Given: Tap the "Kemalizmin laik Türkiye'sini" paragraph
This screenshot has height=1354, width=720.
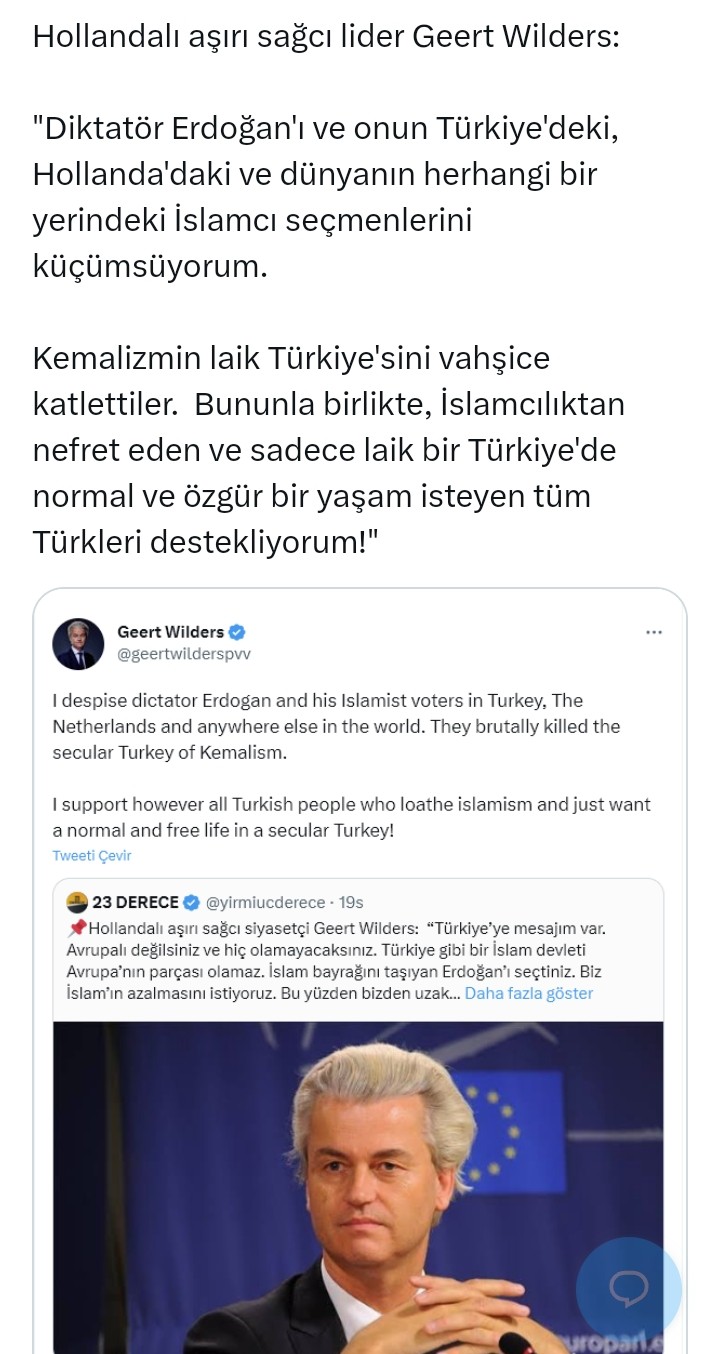Looking at the screenshot, I should pyautogui.click(x=328, y=450).
